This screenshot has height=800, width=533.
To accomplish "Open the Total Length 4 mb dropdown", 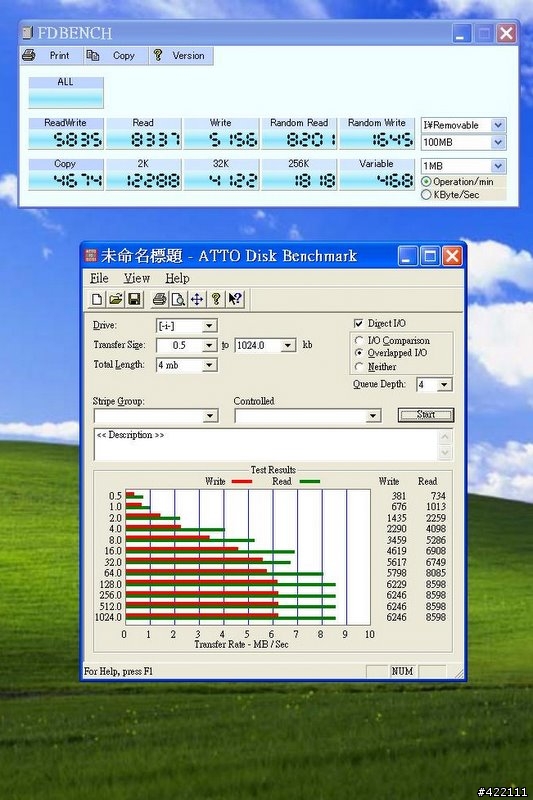I will (x=209, y=365).
